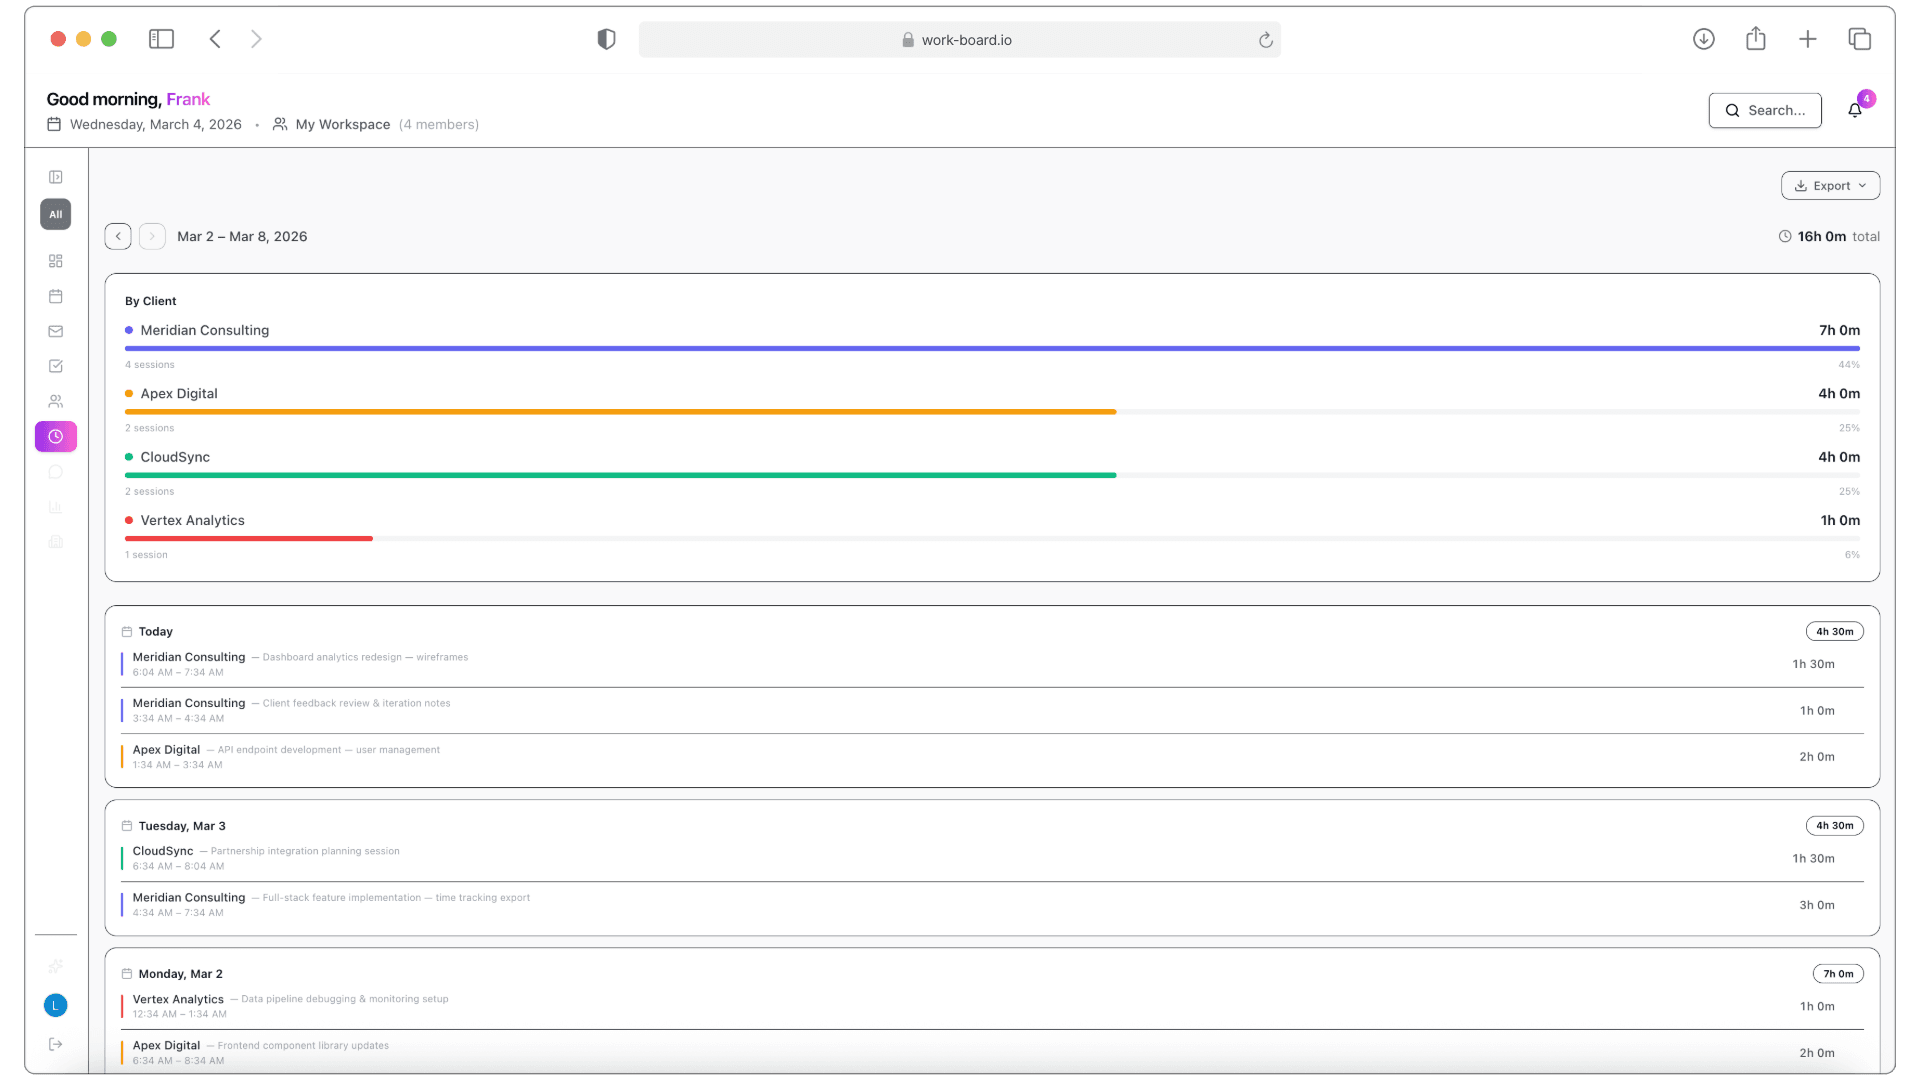Viewport: 1920px width, 1080px height.
Task: Click the sign out arrow icon
Action: pos(56,1044)
